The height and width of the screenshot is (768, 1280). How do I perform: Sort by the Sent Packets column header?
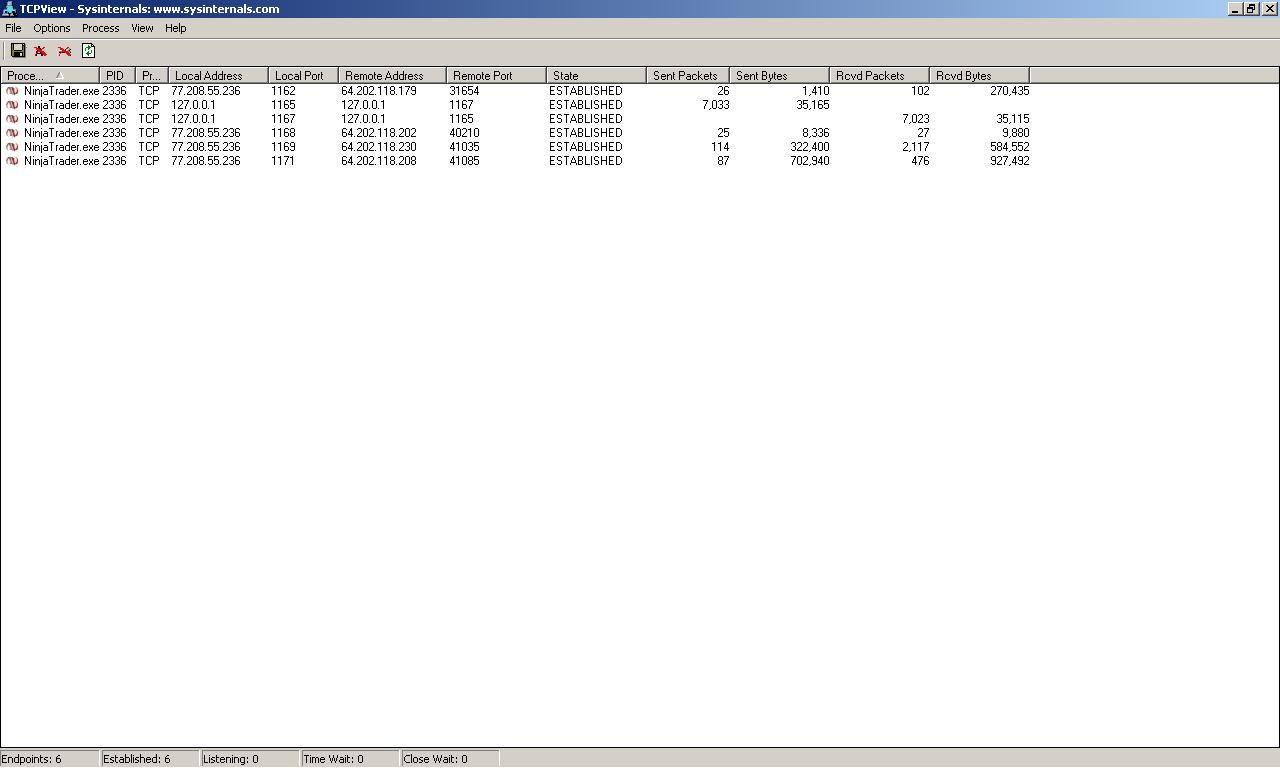688,75
